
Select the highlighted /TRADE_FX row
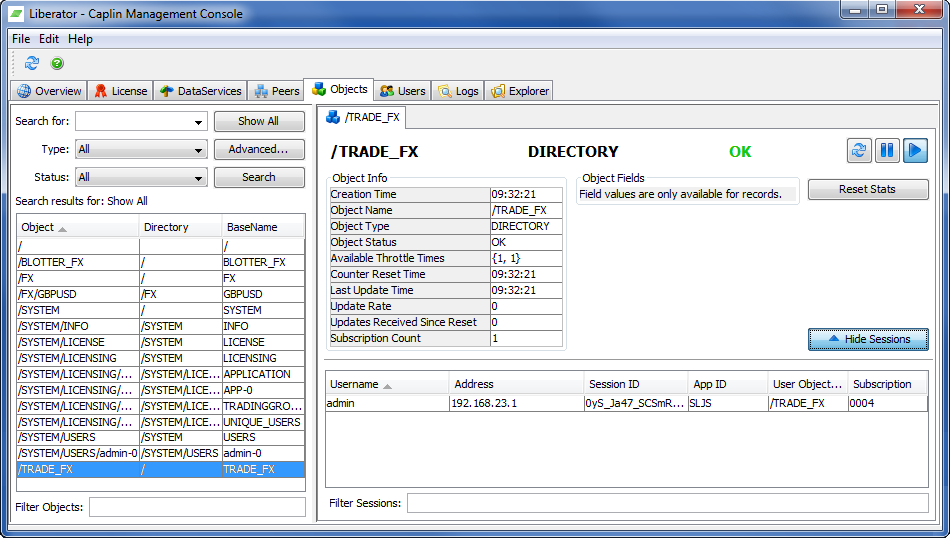click(161, 469)
